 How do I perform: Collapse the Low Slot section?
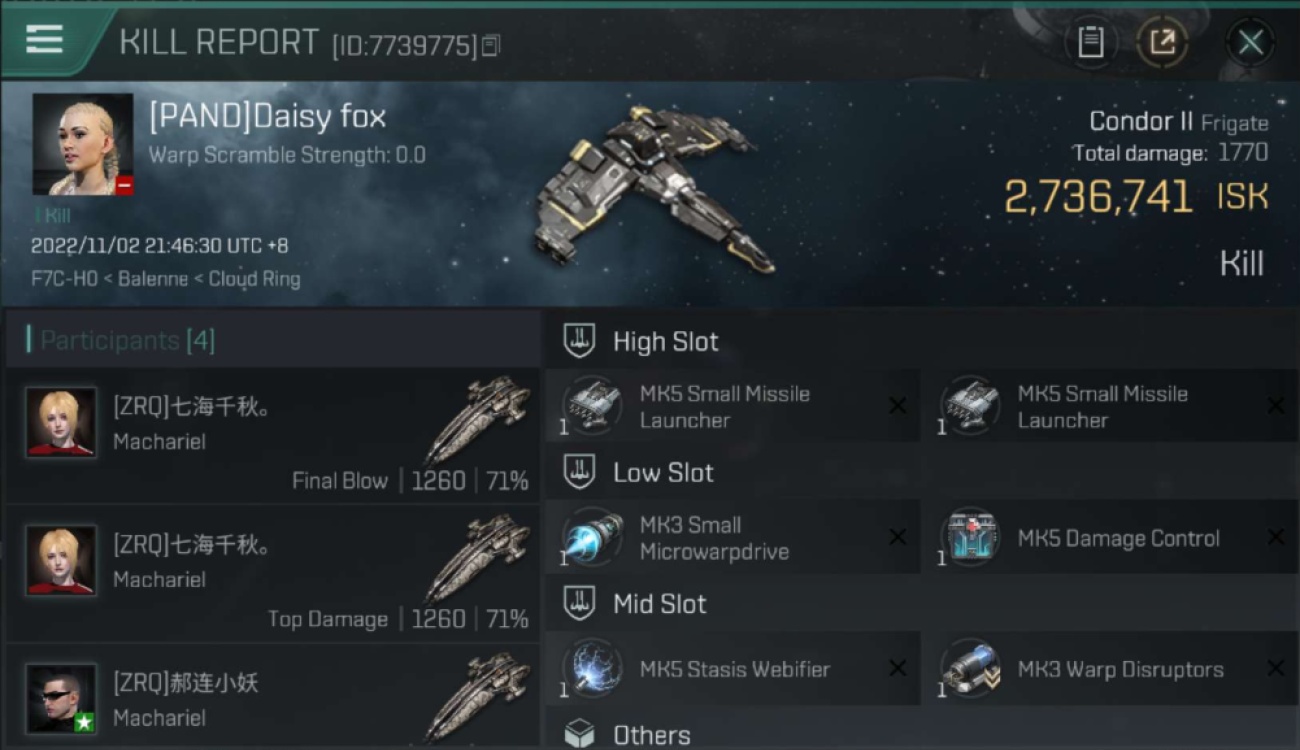[639, 472]
